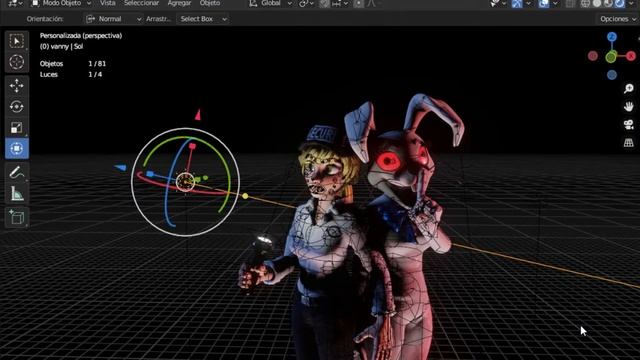Expand the Opciones dropdown

(x=618, y=19)
